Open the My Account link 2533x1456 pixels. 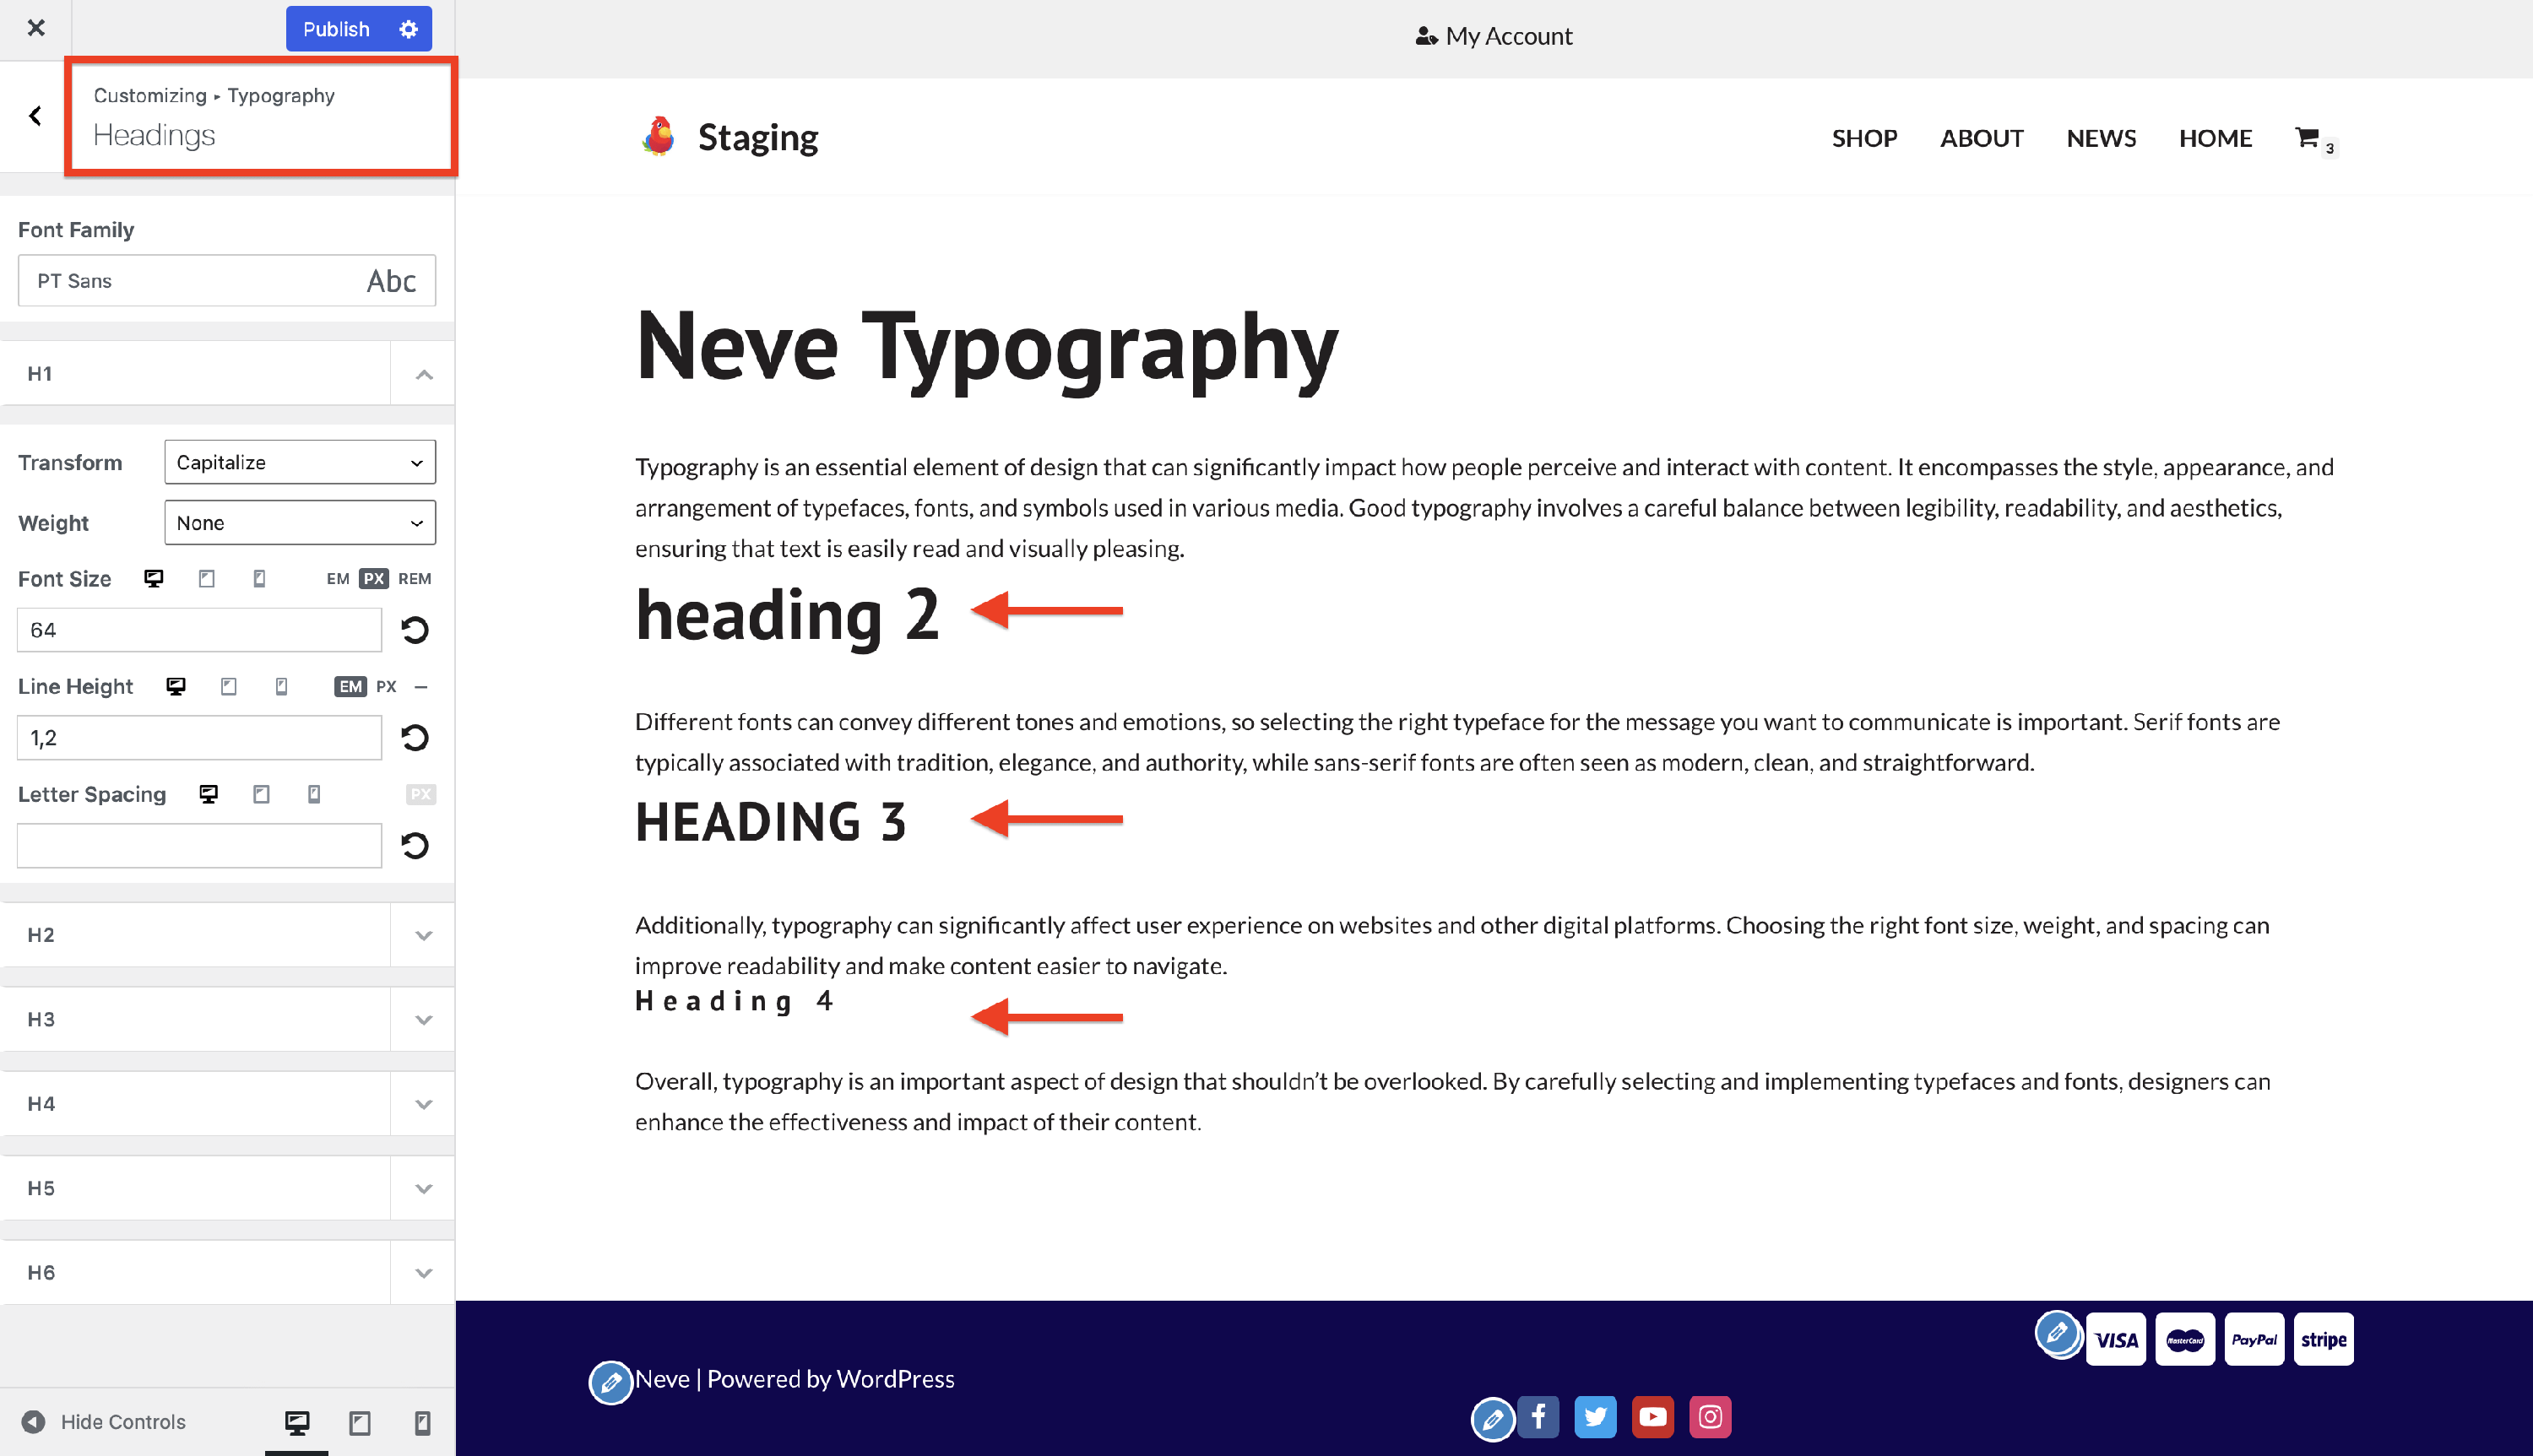coord(1495,36)
